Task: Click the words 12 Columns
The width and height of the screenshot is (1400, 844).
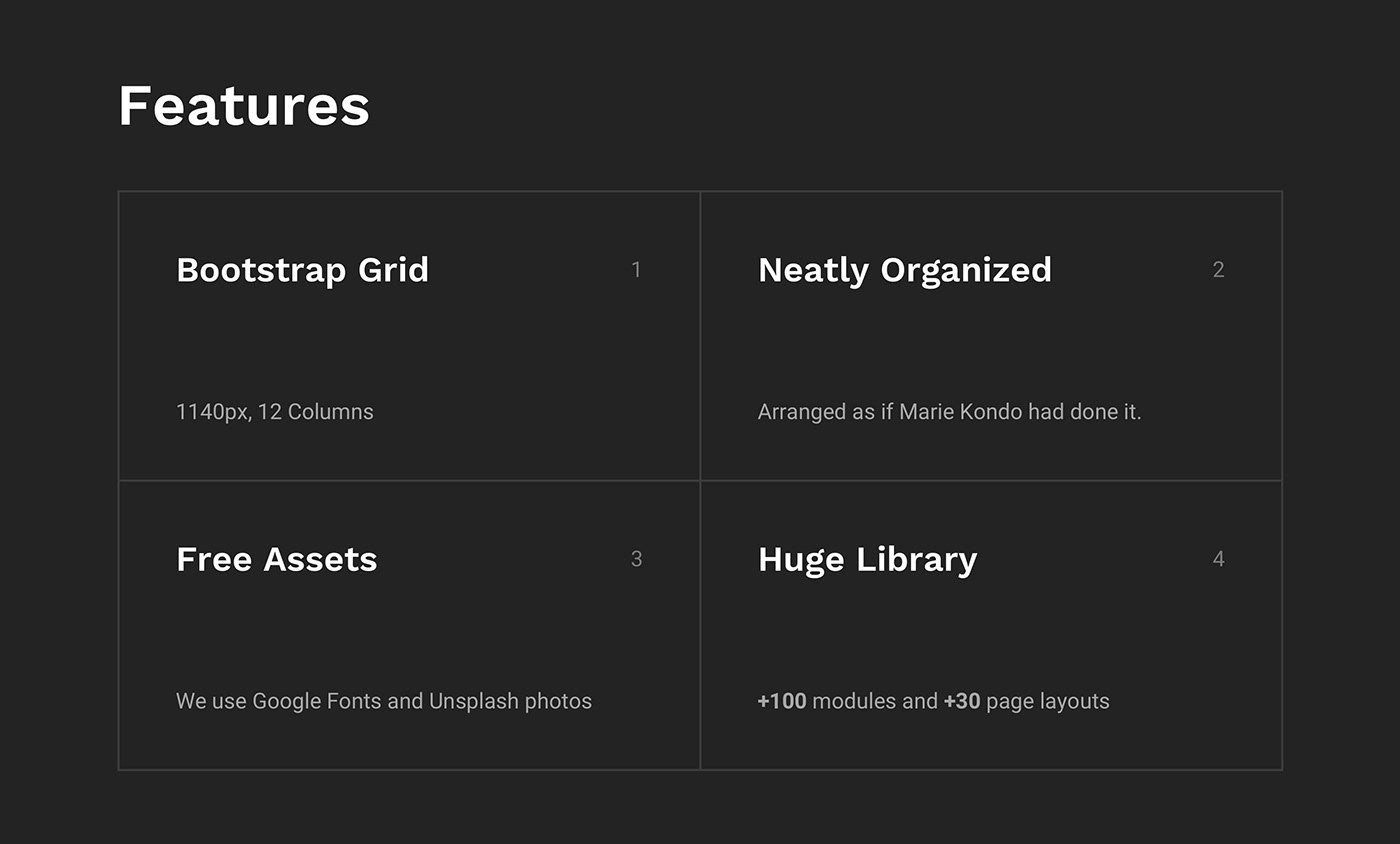Action: point(315,412)
